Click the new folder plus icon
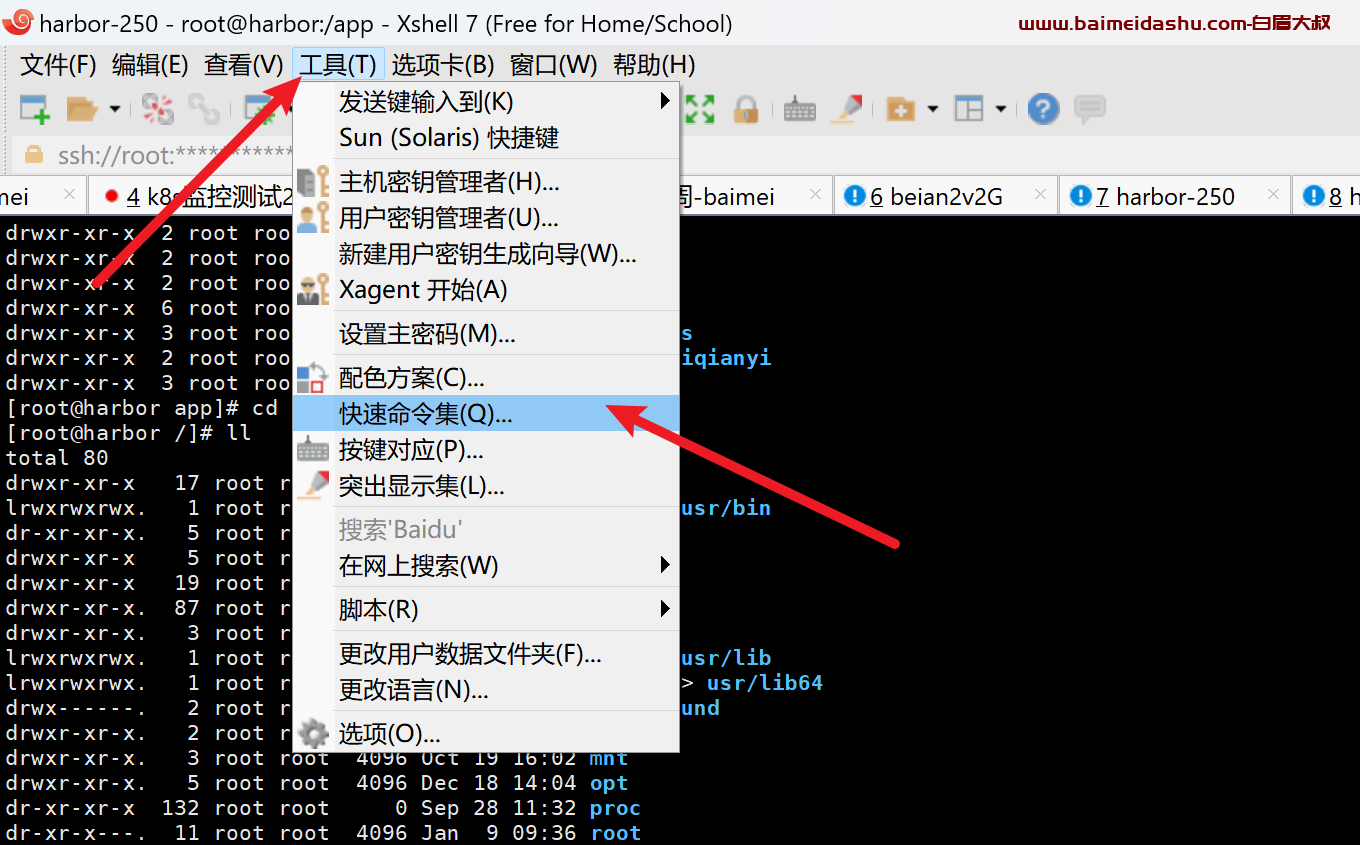The height and width of the screenshot is (845, 1360). tap(901, 108)
